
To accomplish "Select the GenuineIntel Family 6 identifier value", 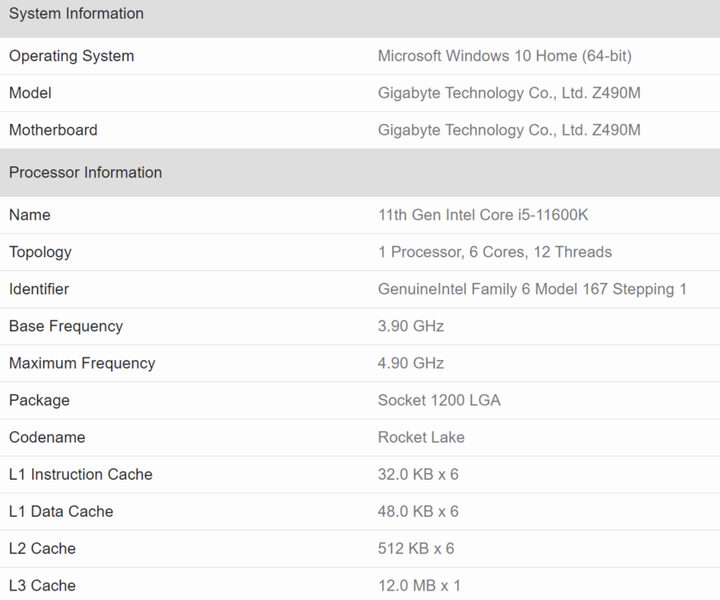I will (x=532, y=289).
